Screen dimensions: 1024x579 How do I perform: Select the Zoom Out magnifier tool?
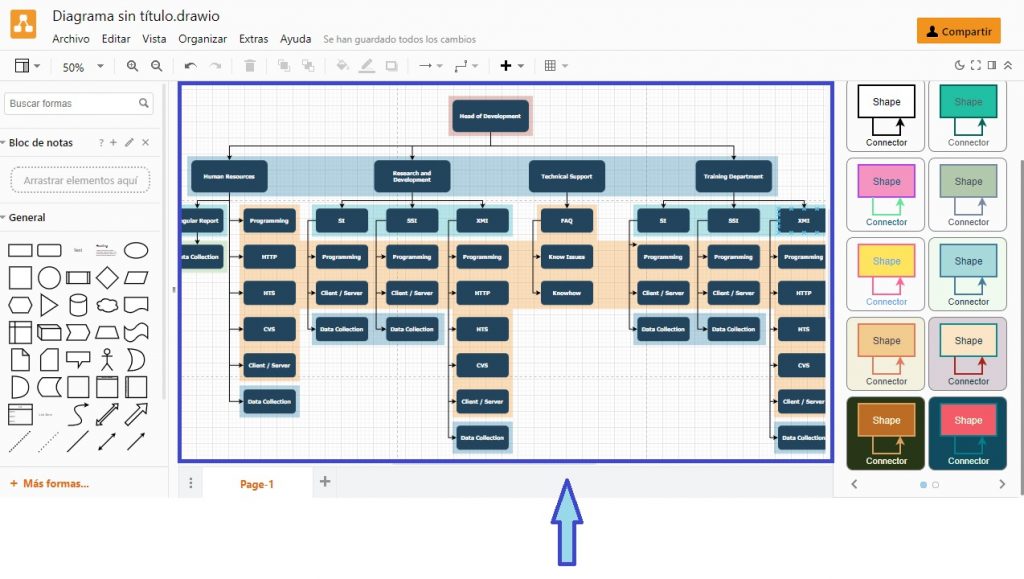[156, 65]
